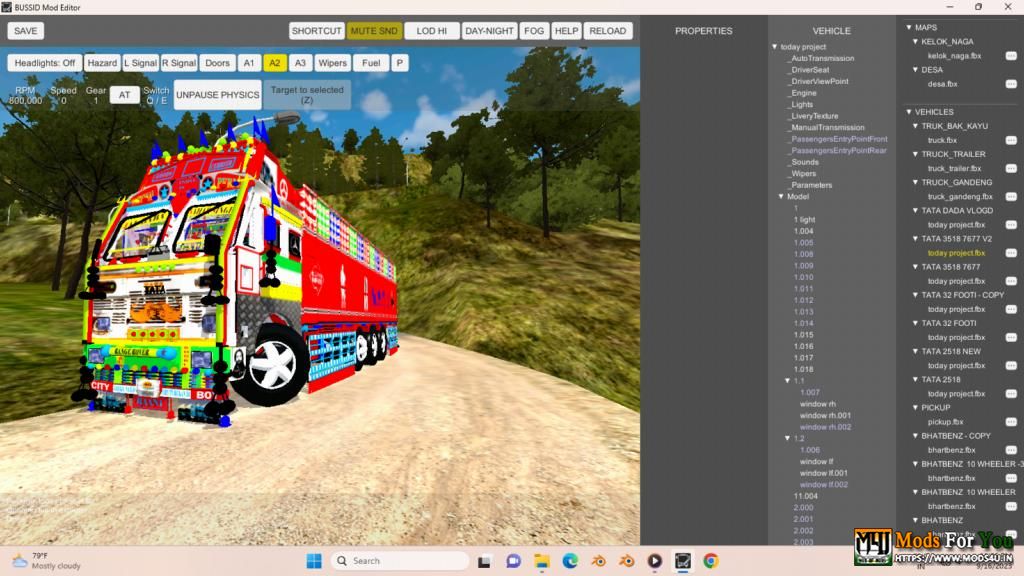Open the first Blender taskbar icon
This screenshot has height=576, width=1024.
point(598,561)
